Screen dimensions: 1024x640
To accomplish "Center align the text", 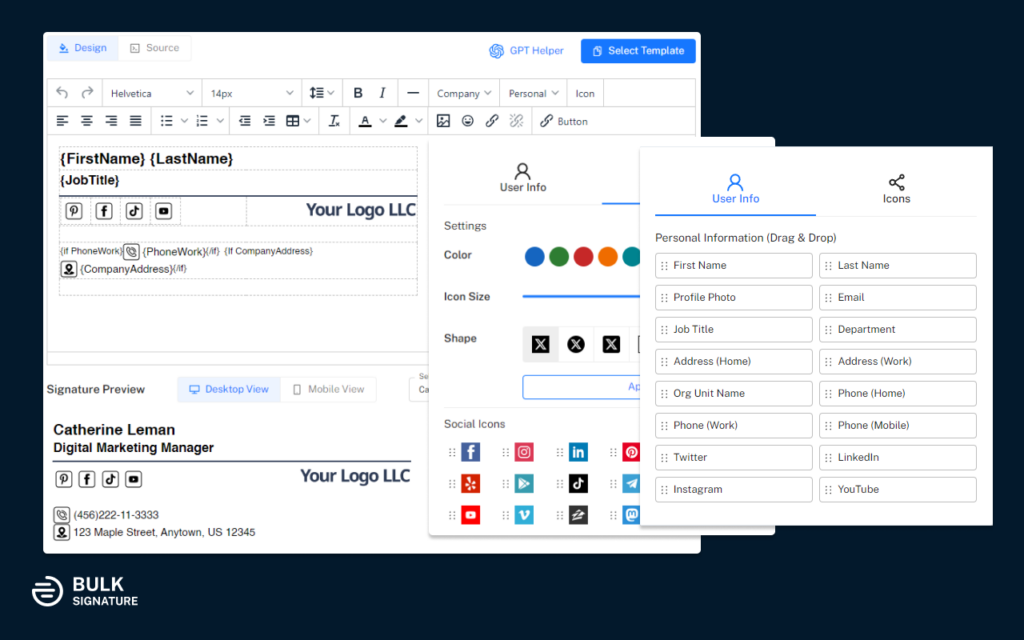I will [x=87, y=121].
